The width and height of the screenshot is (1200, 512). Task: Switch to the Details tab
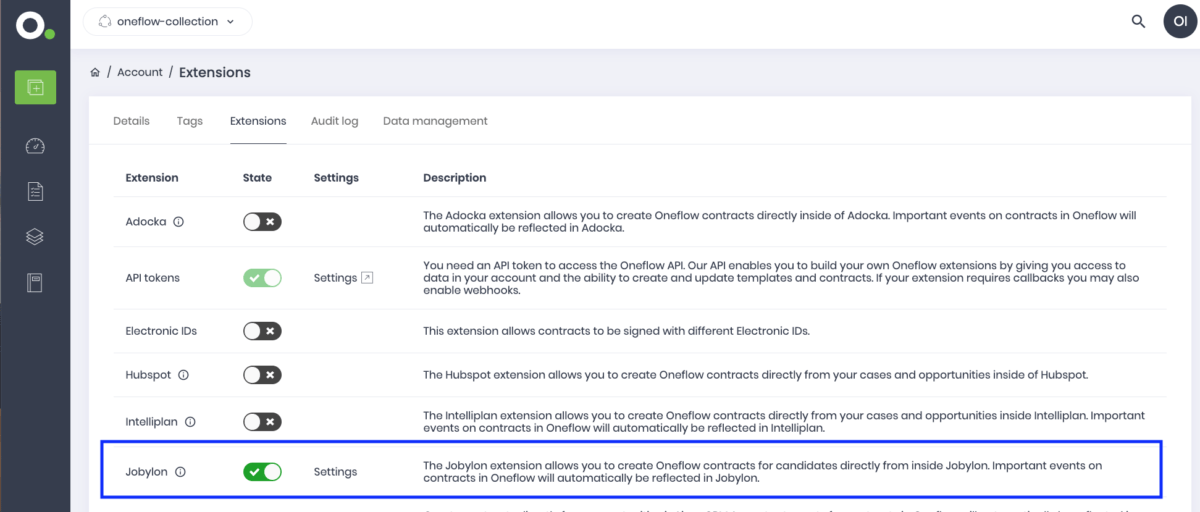[131, 121]
